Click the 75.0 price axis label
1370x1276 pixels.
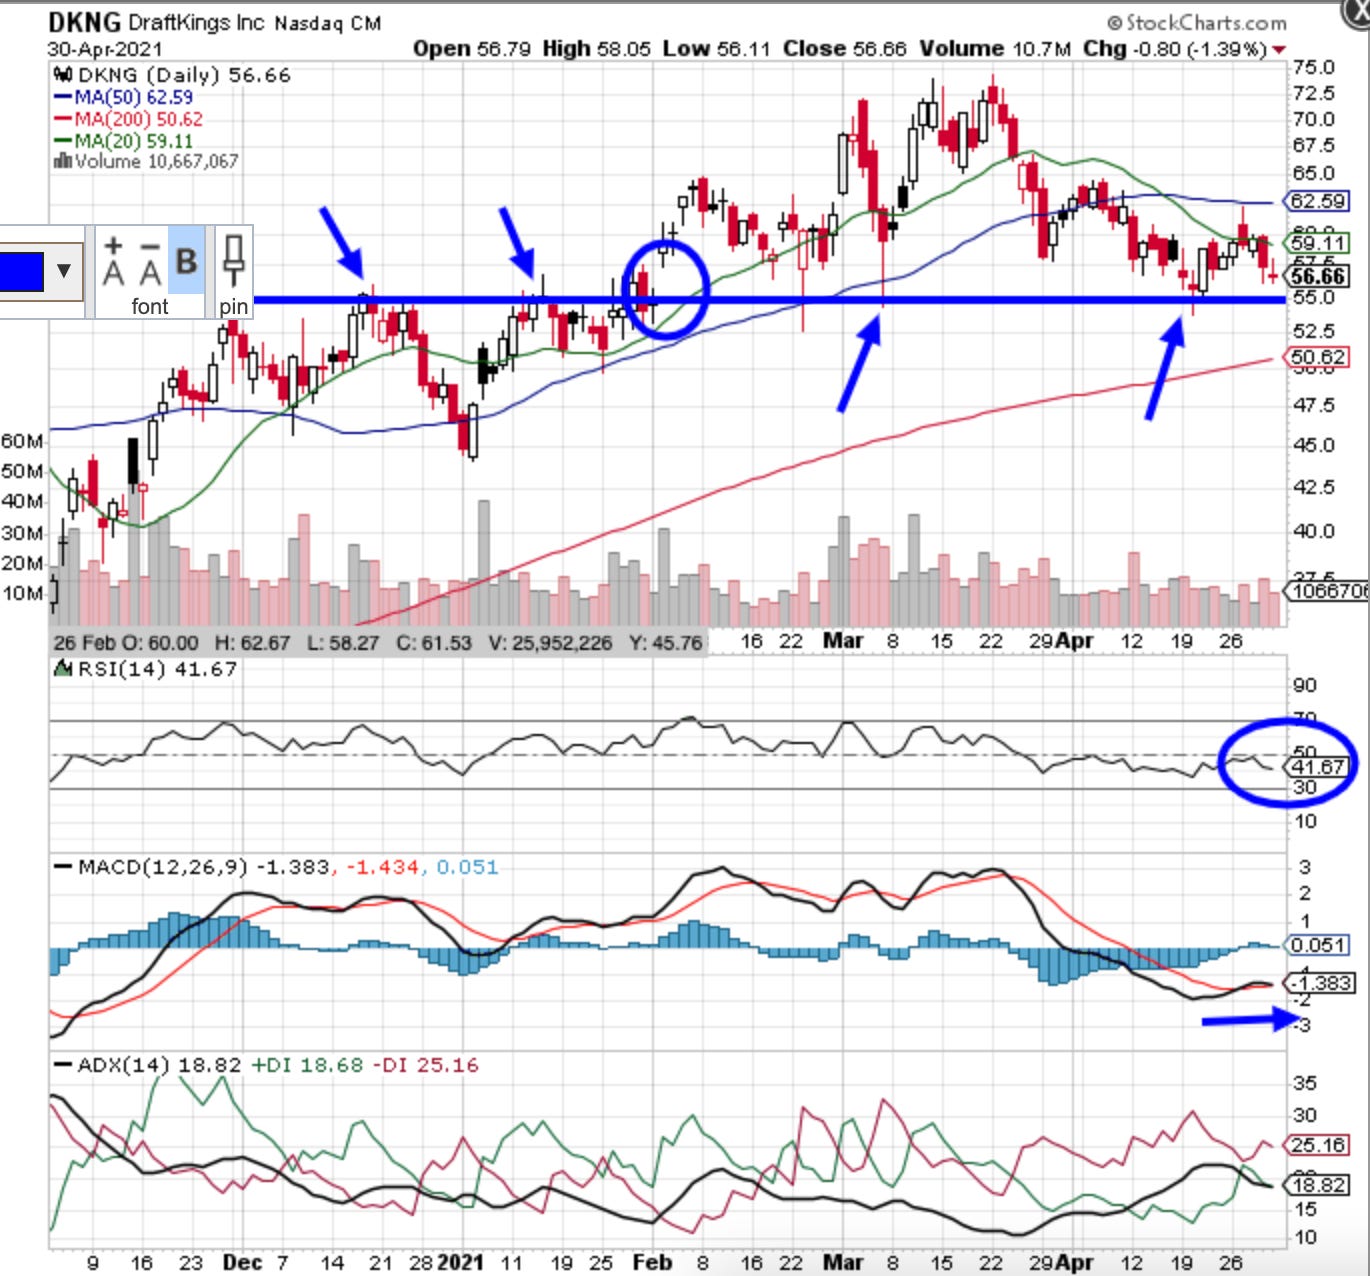click(x=1313, y=67)
